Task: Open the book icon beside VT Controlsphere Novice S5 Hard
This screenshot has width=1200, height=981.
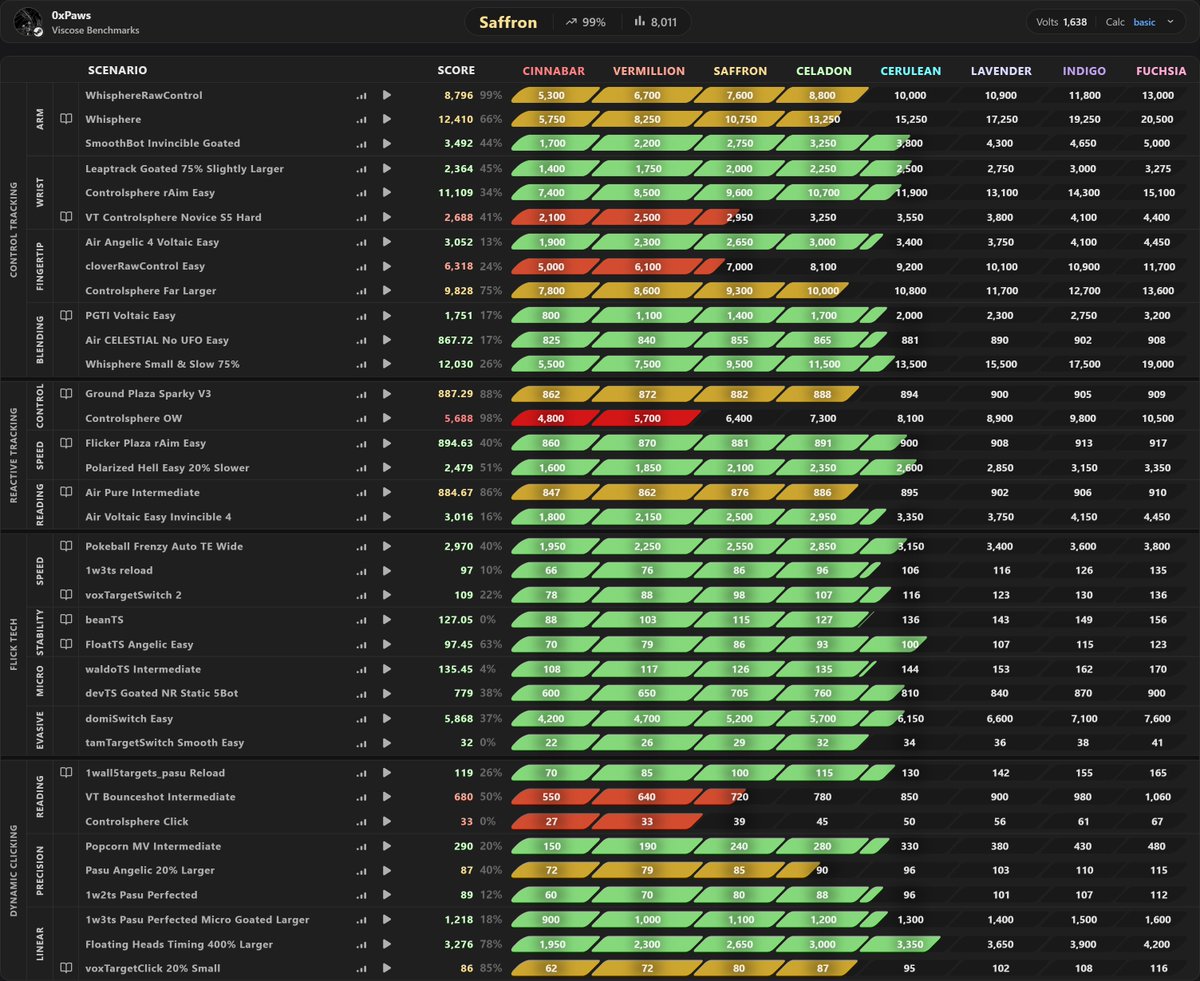Action: click(66, 217)
